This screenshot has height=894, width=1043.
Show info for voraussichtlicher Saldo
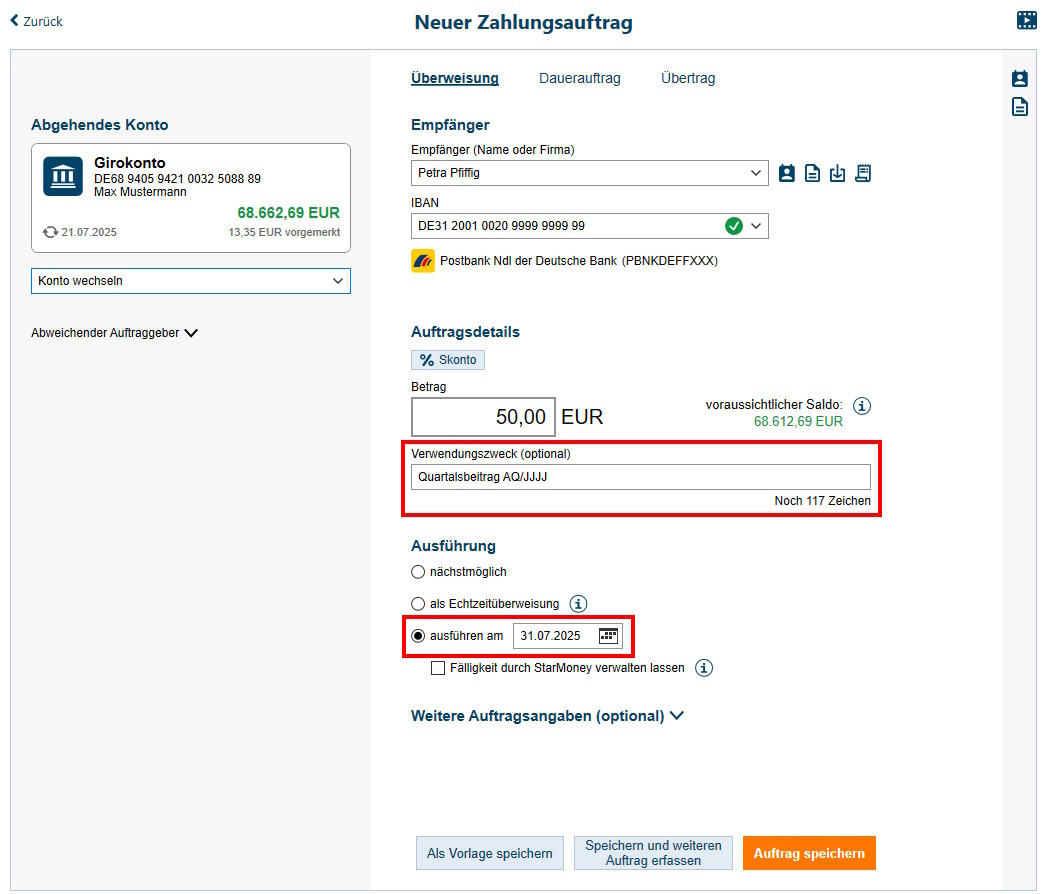863,405
